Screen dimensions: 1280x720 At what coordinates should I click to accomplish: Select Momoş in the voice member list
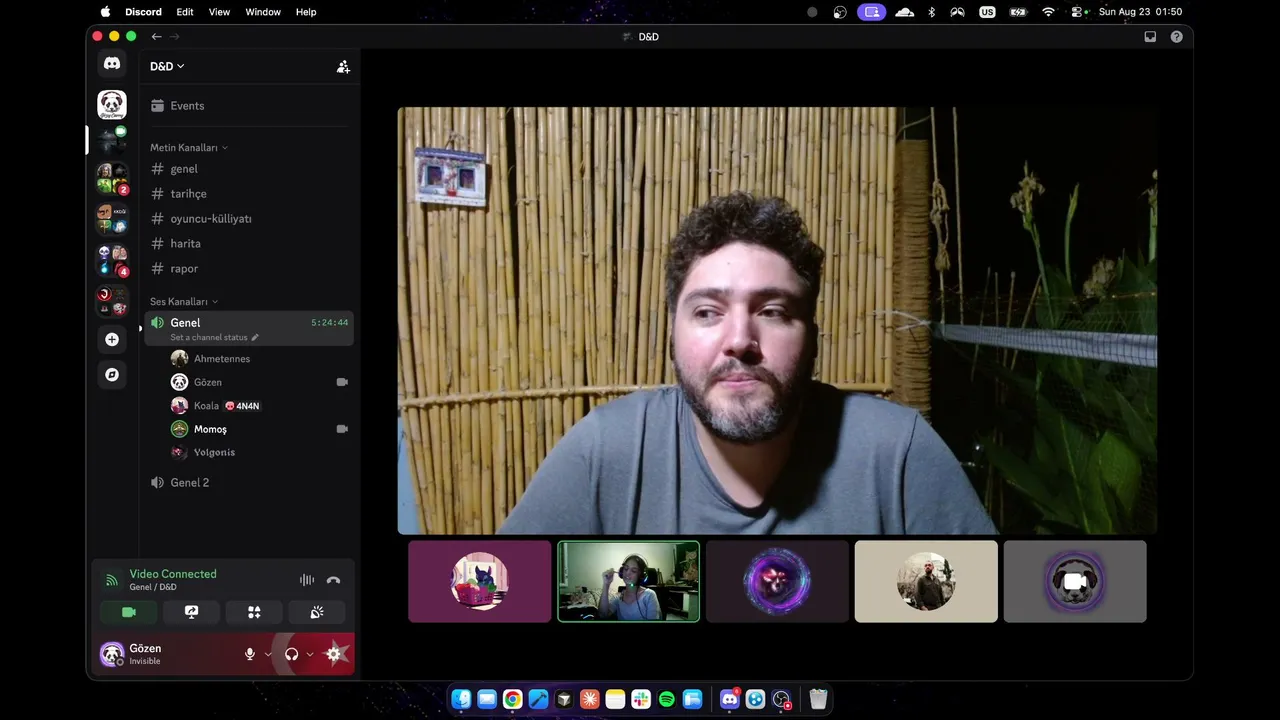tap(260, 429)
